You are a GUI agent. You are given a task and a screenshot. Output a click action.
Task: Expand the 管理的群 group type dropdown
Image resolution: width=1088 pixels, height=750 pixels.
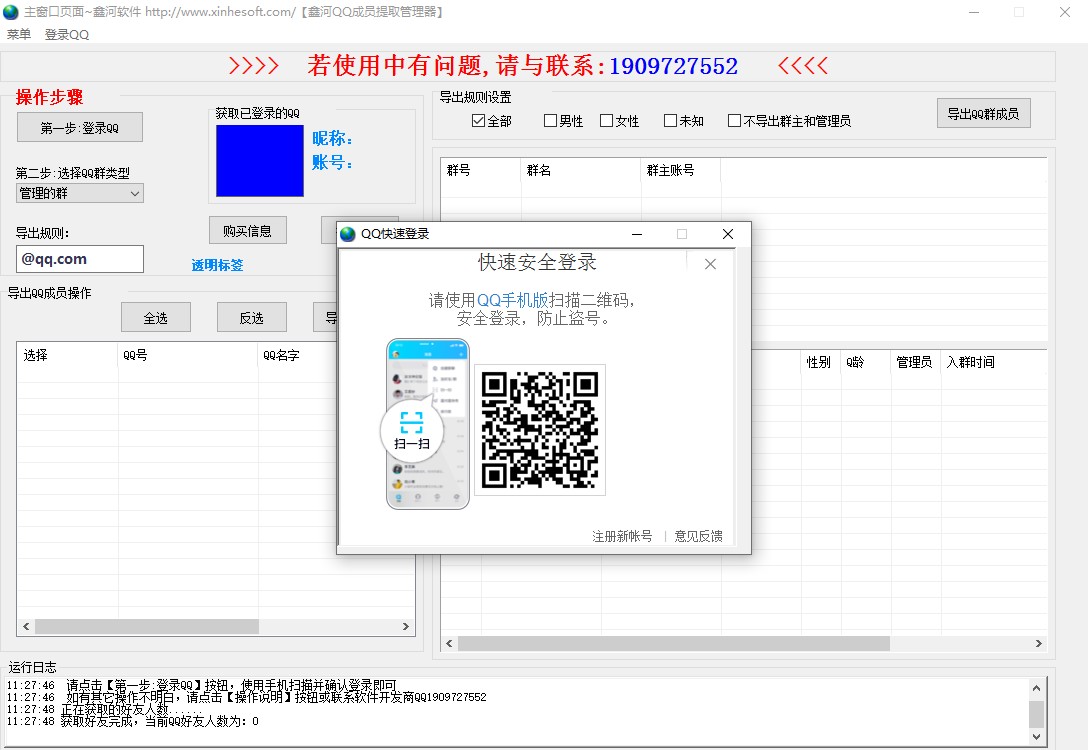(x=80, y=194)
